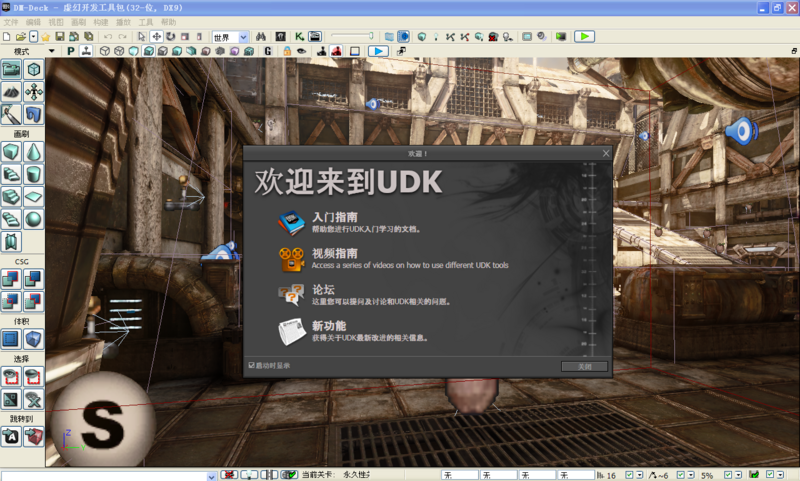Viewport: 800px width, 481px height.
Task: Toggle the eye icon in viewport toolbar
Action: pos(302,51)
